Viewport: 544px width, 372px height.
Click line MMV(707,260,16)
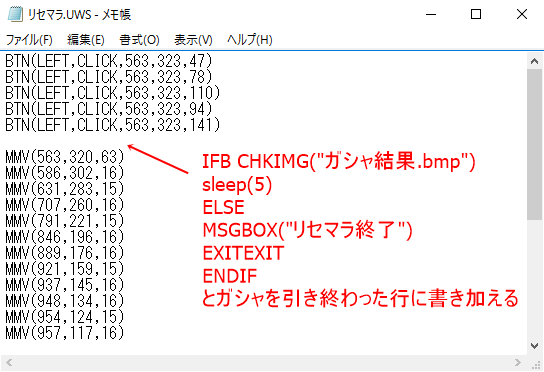pos(65,205)
